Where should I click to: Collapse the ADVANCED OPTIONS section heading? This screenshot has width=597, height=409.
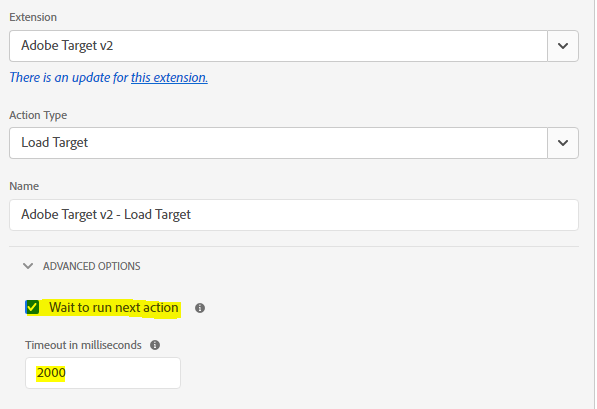tap(91, 266)
